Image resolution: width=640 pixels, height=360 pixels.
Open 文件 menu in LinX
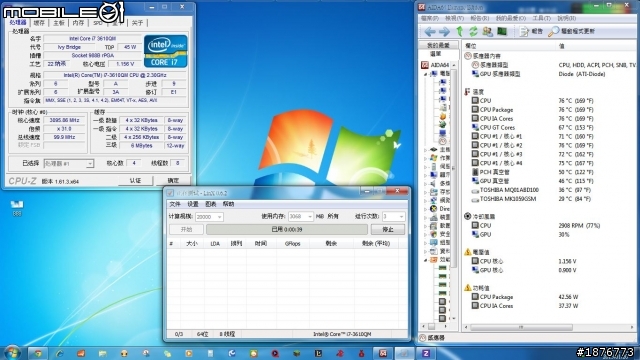point(175,204)
